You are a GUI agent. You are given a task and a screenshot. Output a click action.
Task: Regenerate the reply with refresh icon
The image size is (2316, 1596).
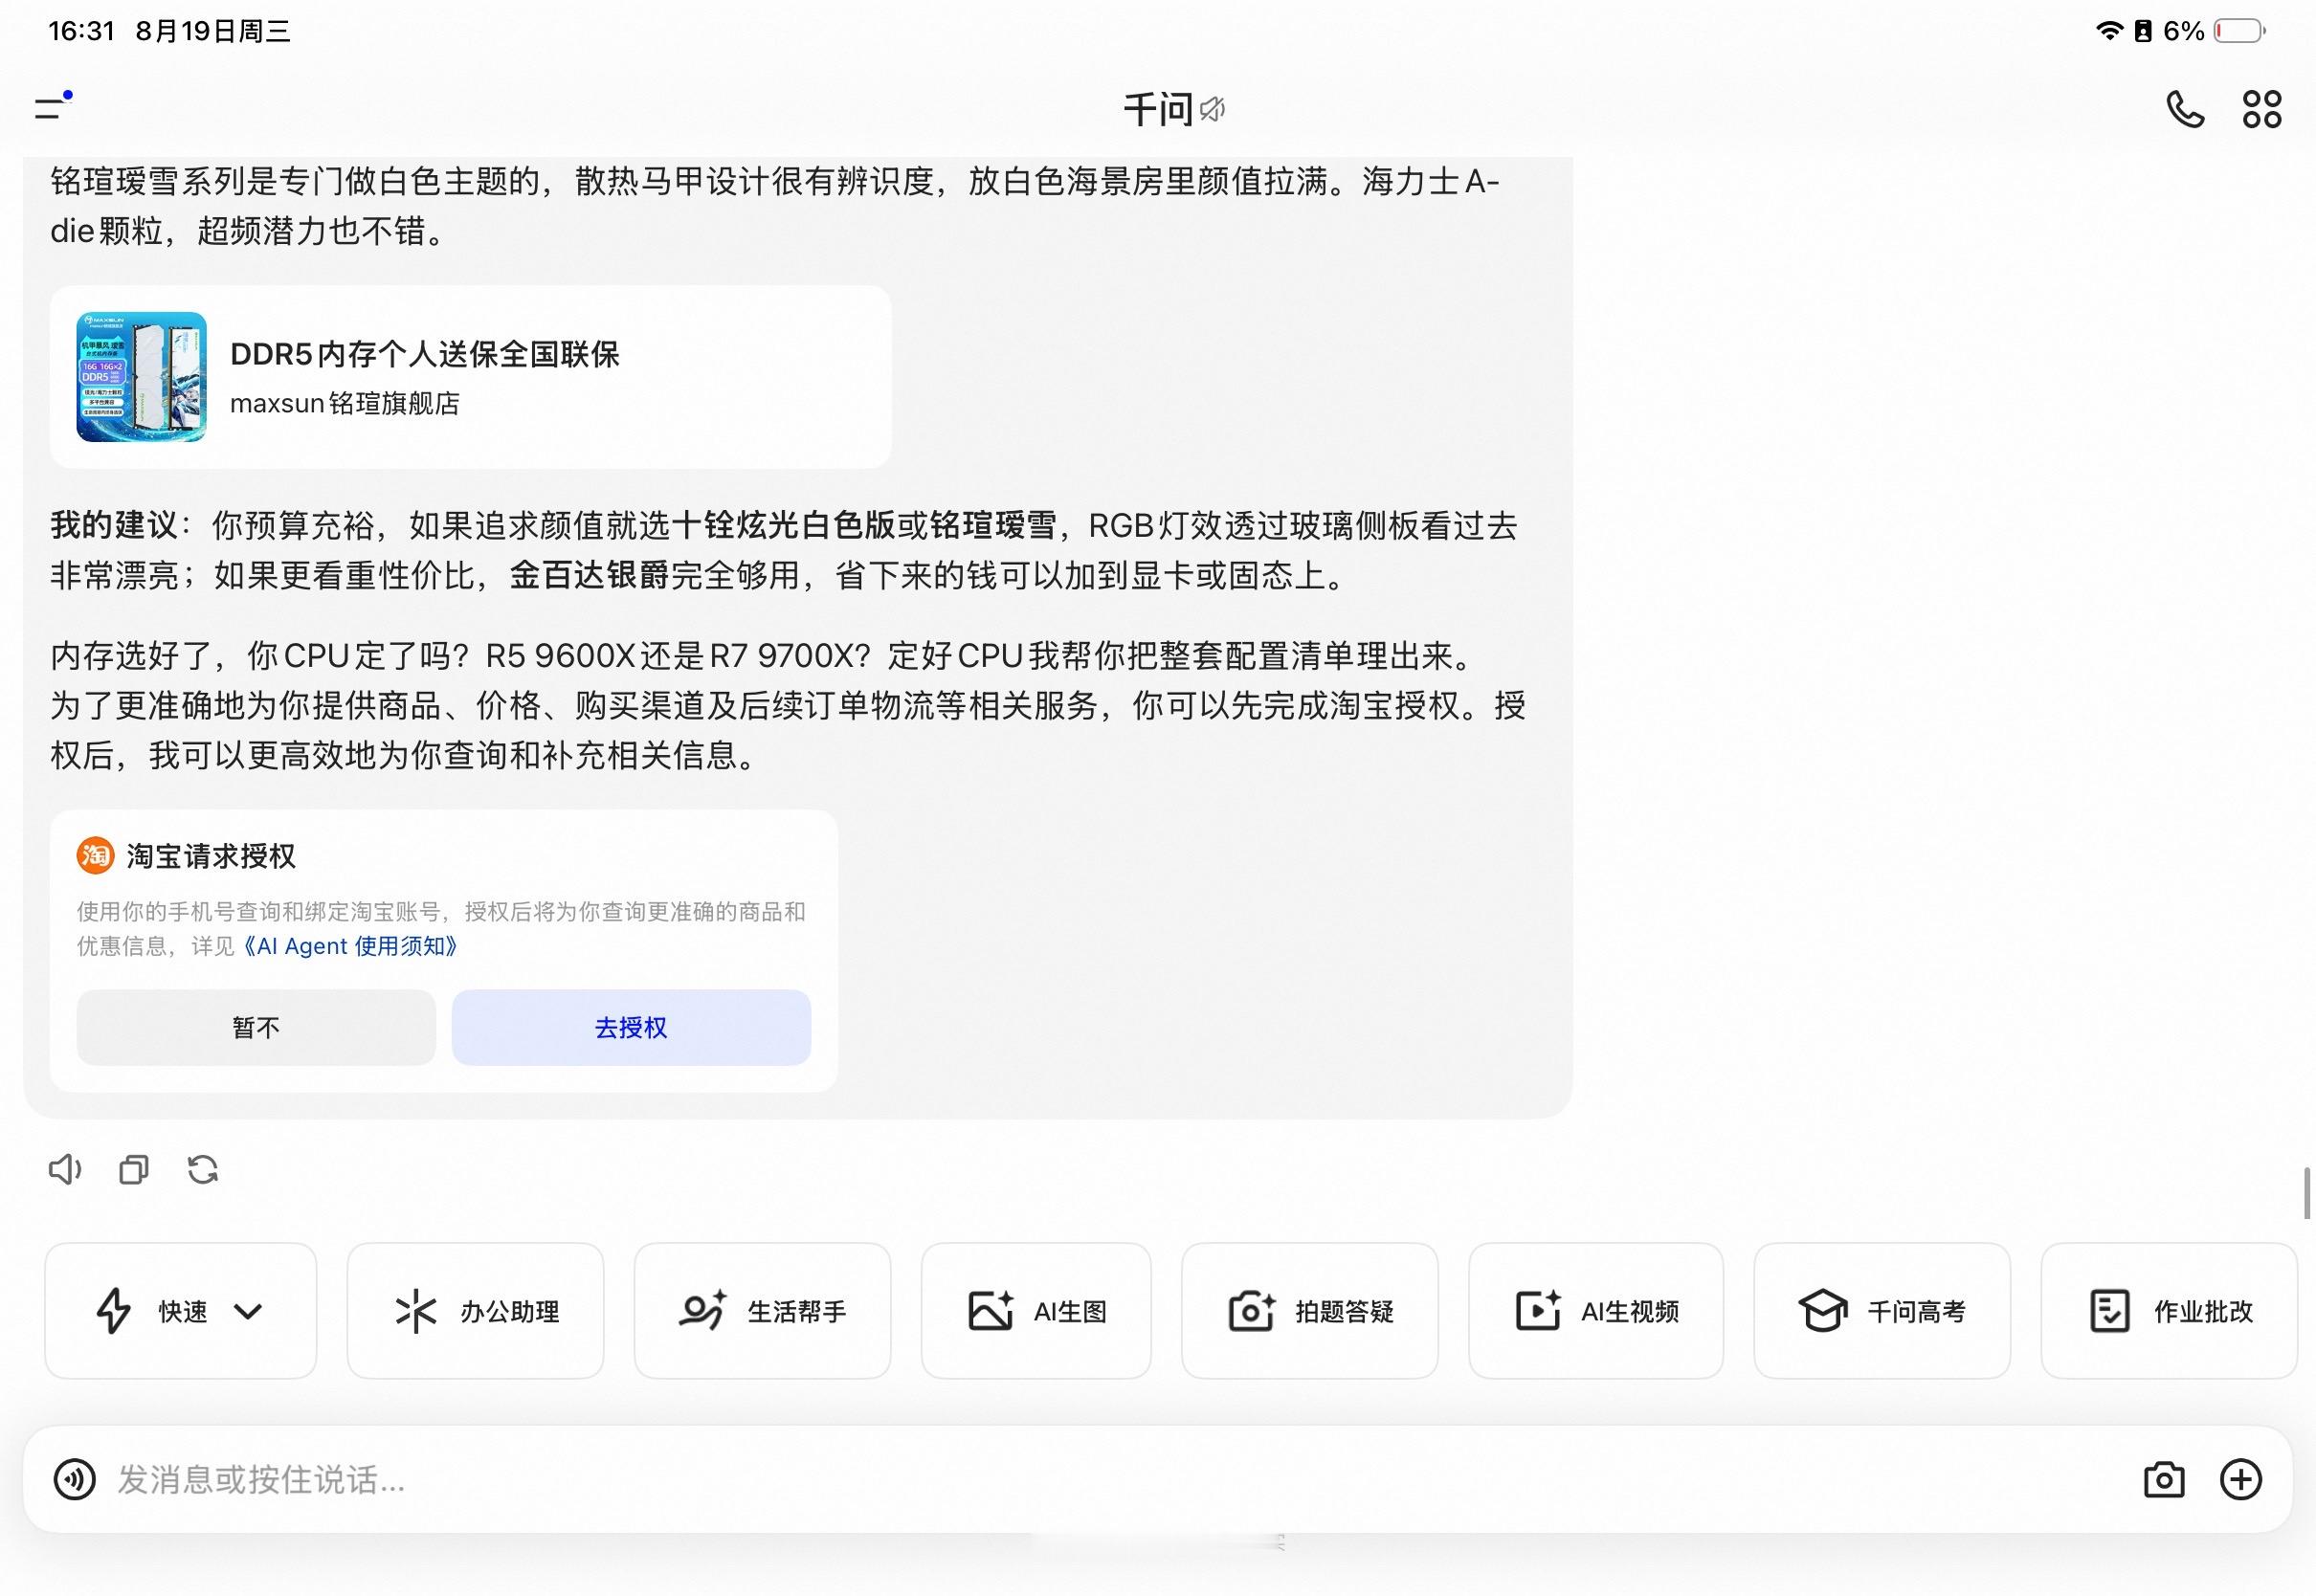(x=203, y=1169)
